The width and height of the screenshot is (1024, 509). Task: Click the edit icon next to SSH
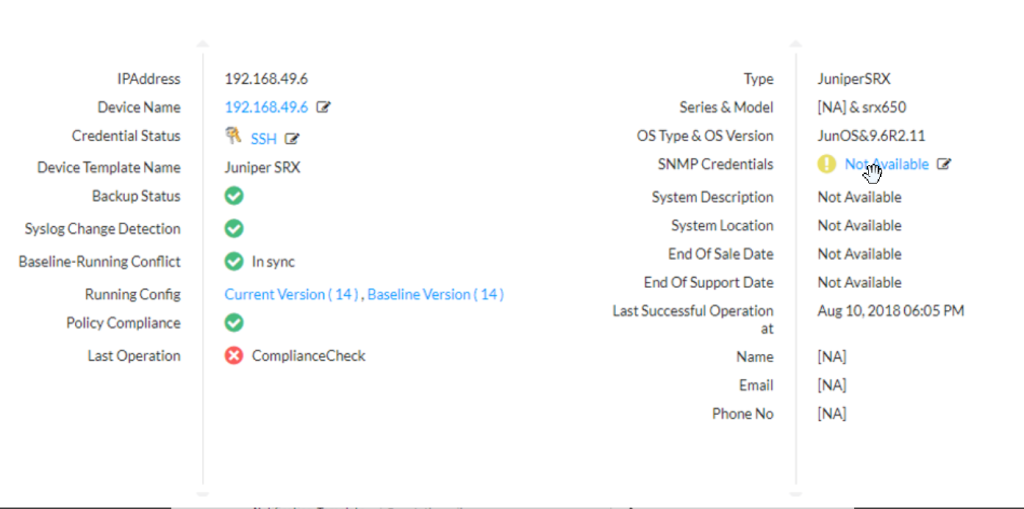[292, 139]
